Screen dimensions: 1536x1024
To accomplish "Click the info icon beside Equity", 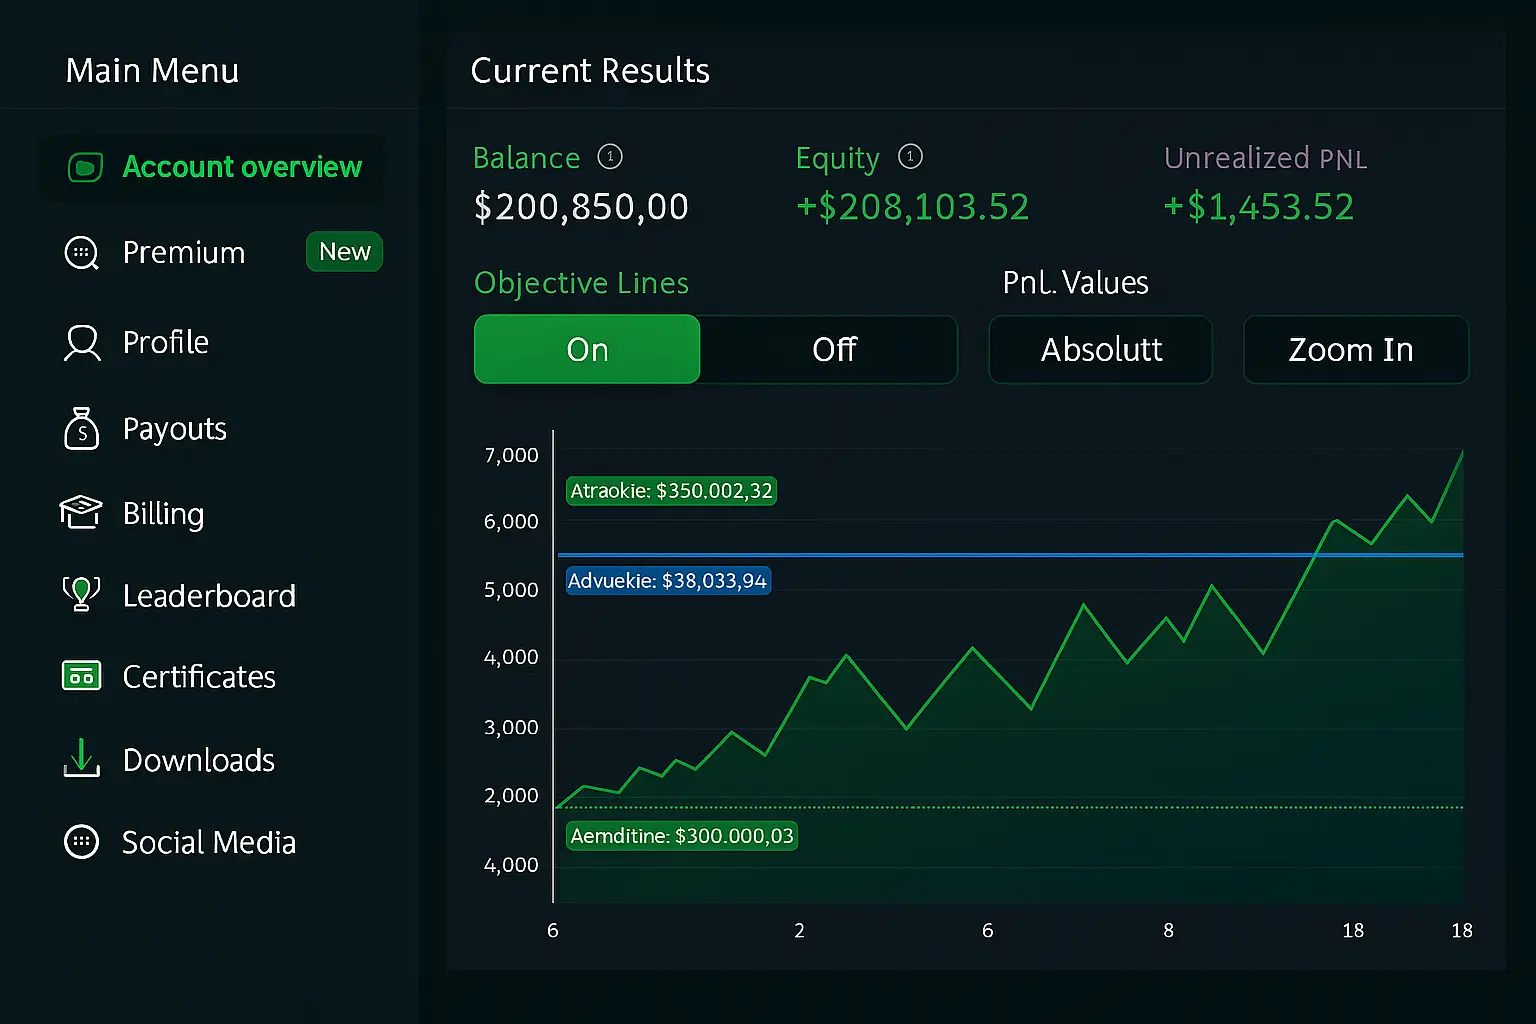I will (x=910, y=157).
